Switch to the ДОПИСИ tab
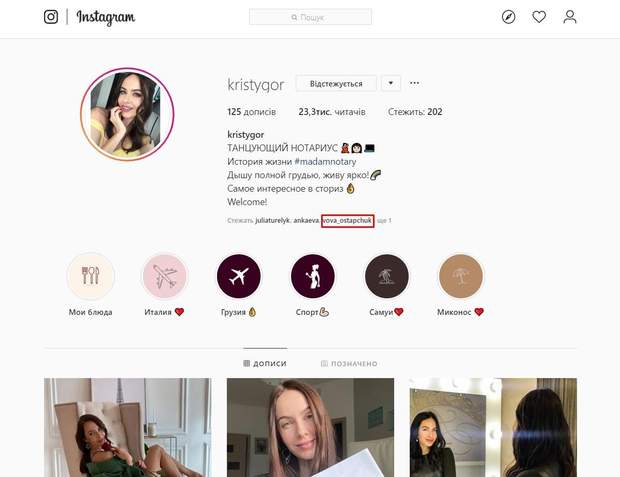The width and height of the screenshot is (620, 477). pos(265,363)
